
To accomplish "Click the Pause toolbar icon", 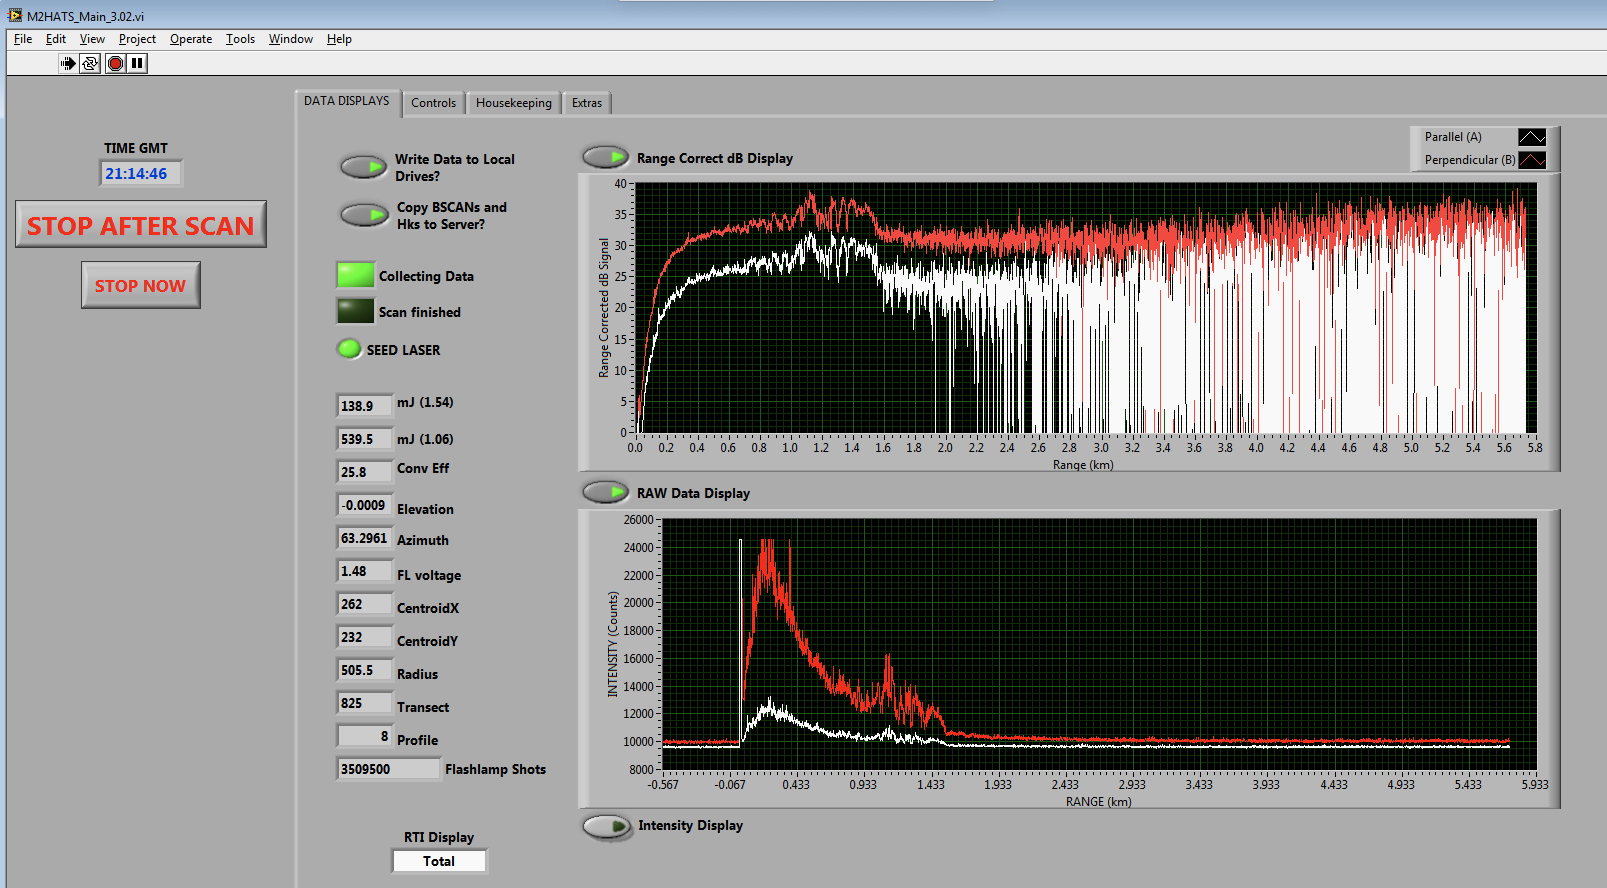I will 137,63.
